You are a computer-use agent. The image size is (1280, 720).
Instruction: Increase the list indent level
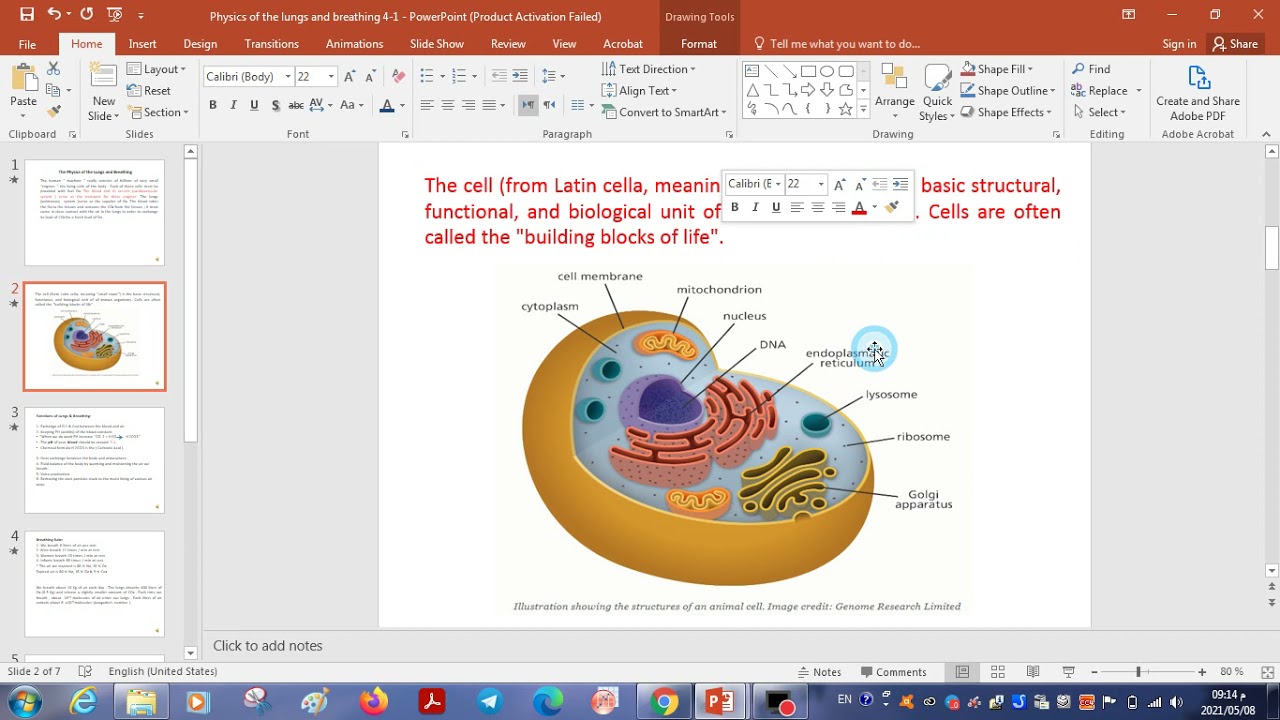click(518, 76)
